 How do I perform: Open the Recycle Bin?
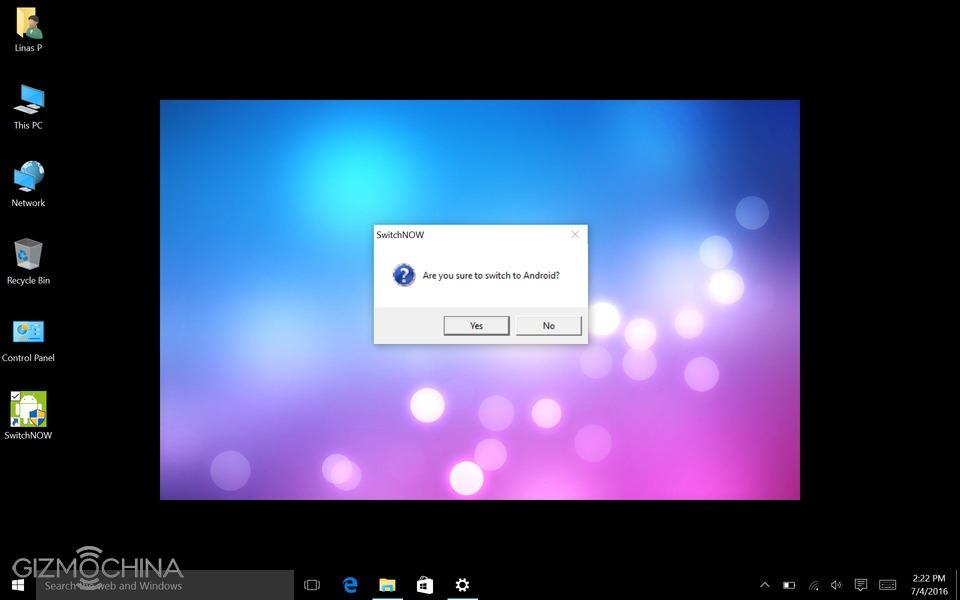click(x=28, y=256)
